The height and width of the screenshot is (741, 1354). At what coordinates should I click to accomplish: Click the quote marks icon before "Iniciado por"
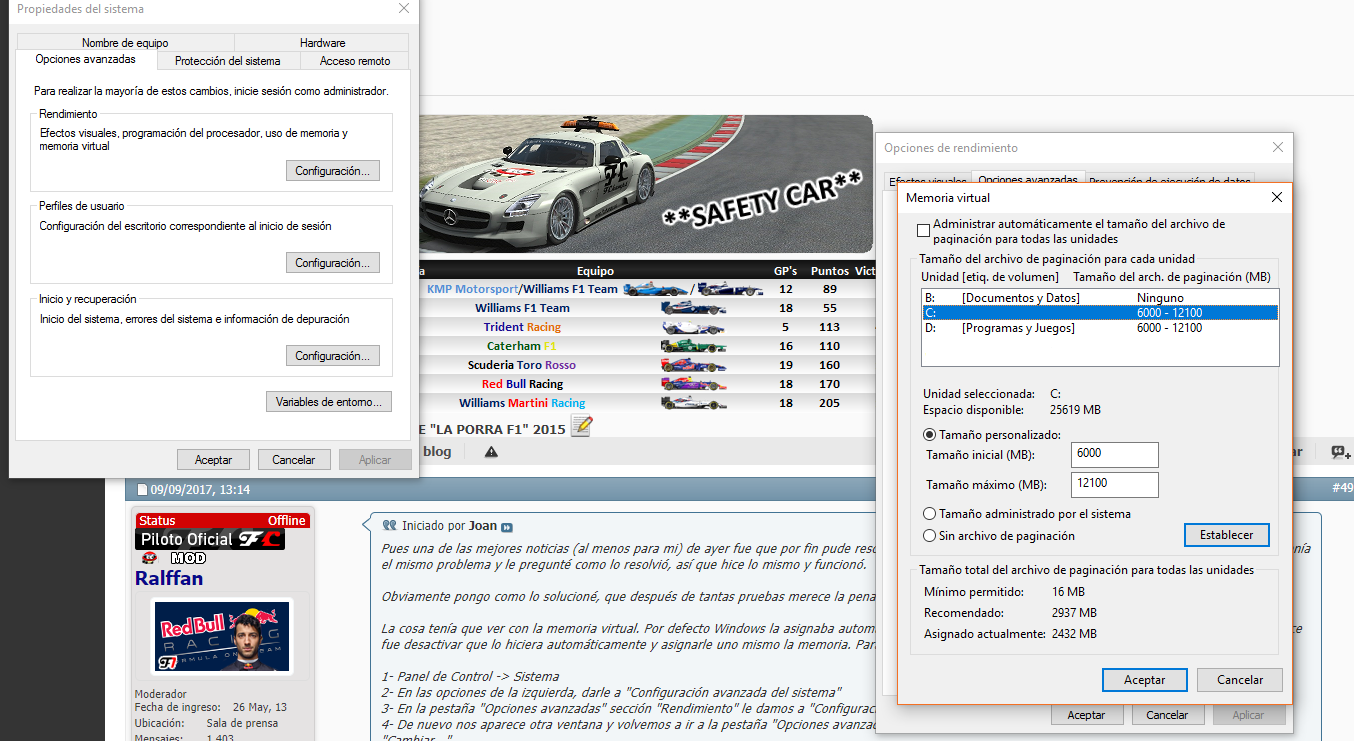pyautogui.click(x=390, y=524)
